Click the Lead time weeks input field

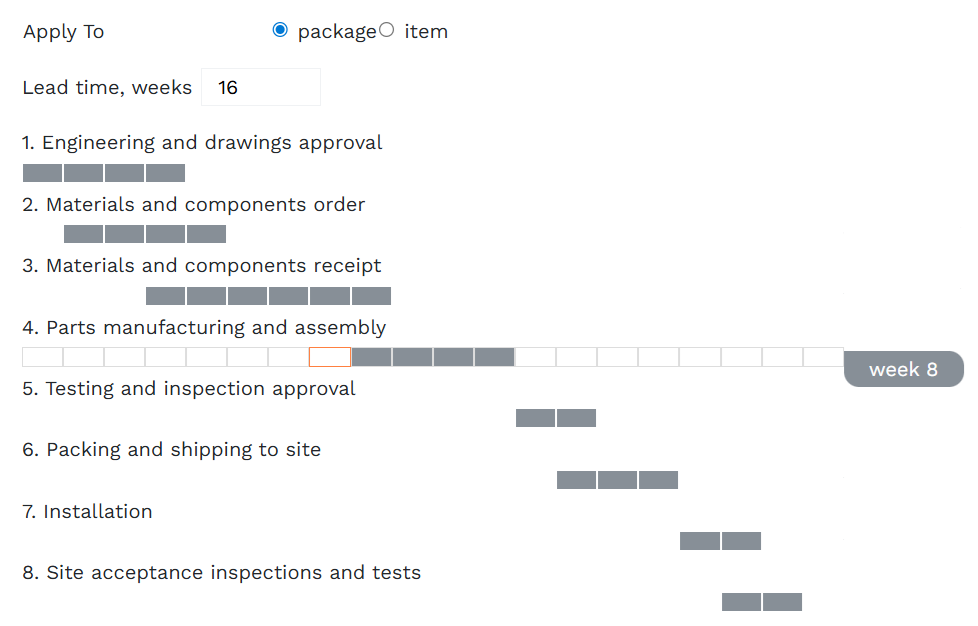click(x=261, y=87)
